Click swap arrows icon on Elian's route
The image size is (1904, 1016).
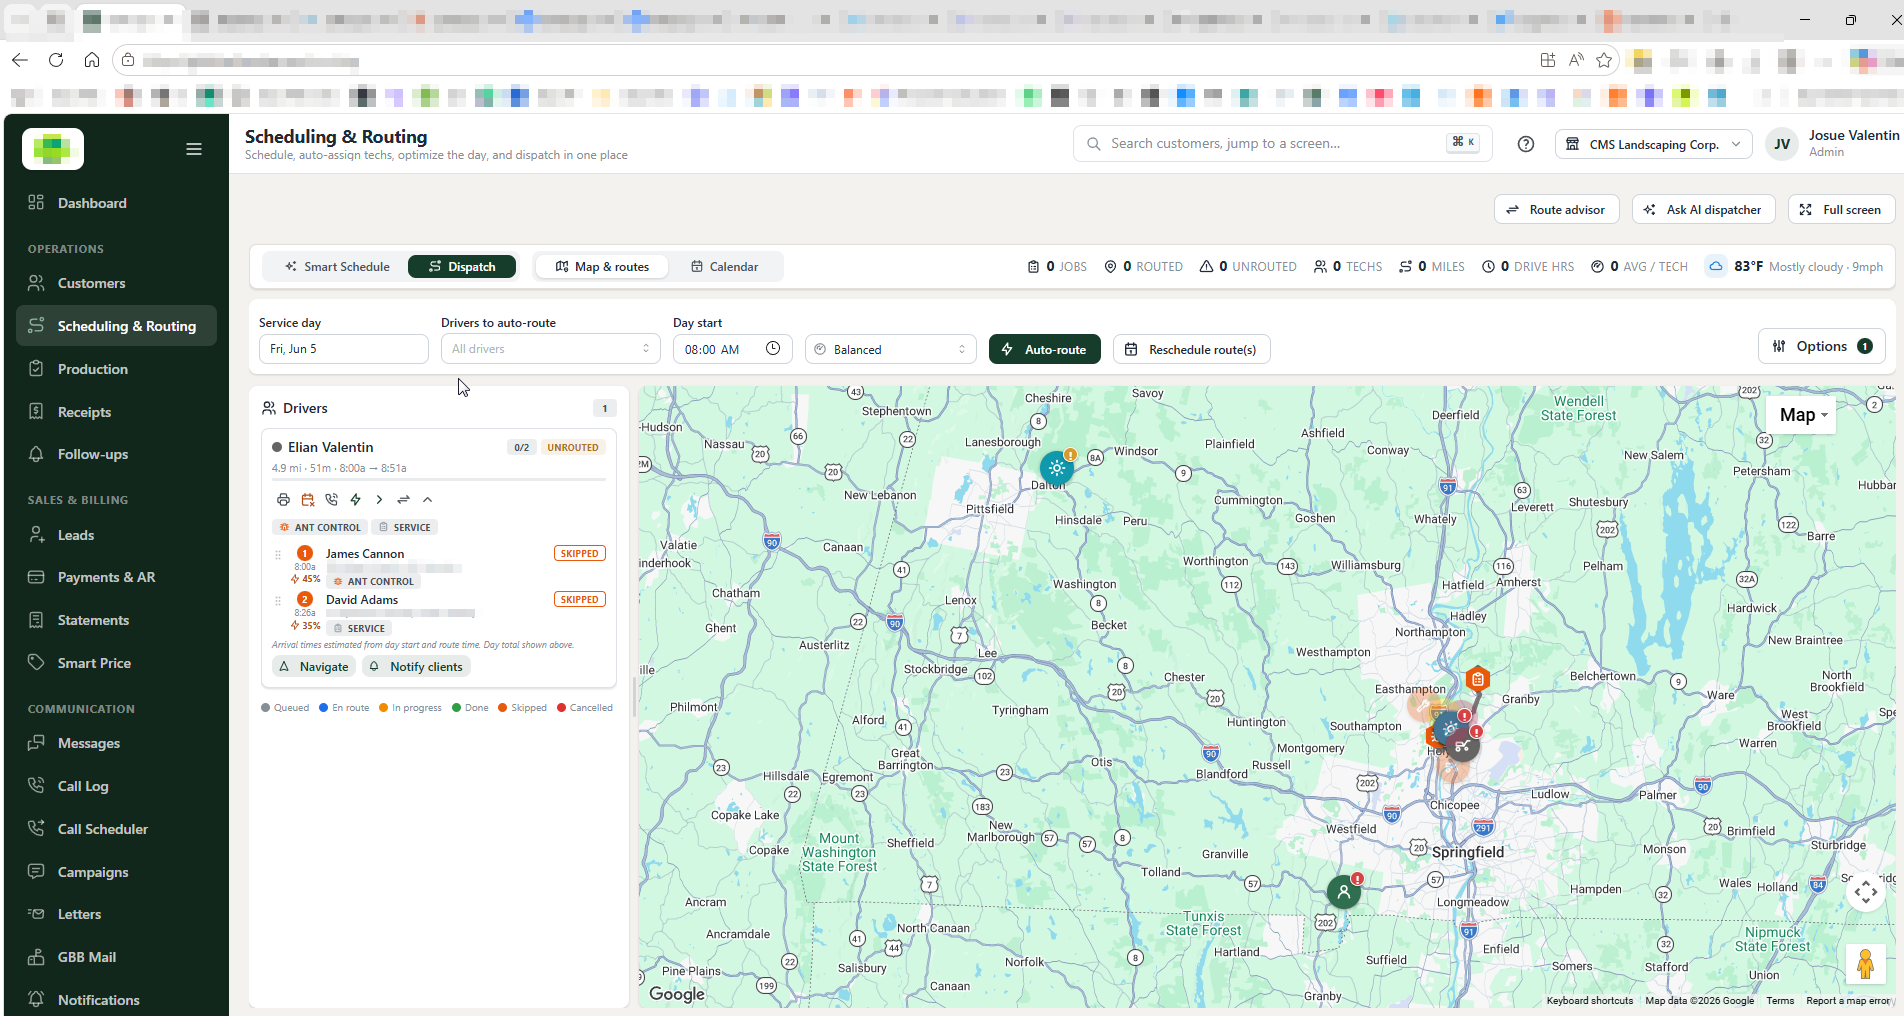pyautogui.click(x=403, y=499)
